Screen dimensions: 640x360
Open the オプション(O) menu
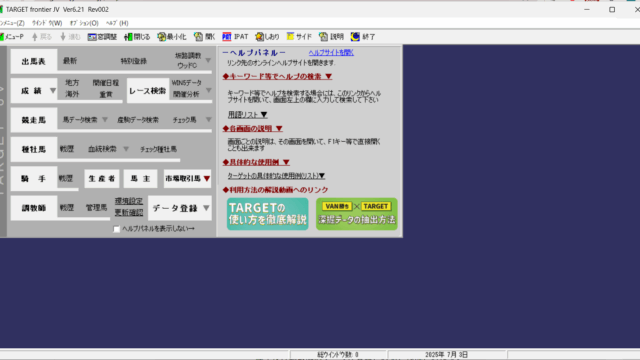[84, 23]
